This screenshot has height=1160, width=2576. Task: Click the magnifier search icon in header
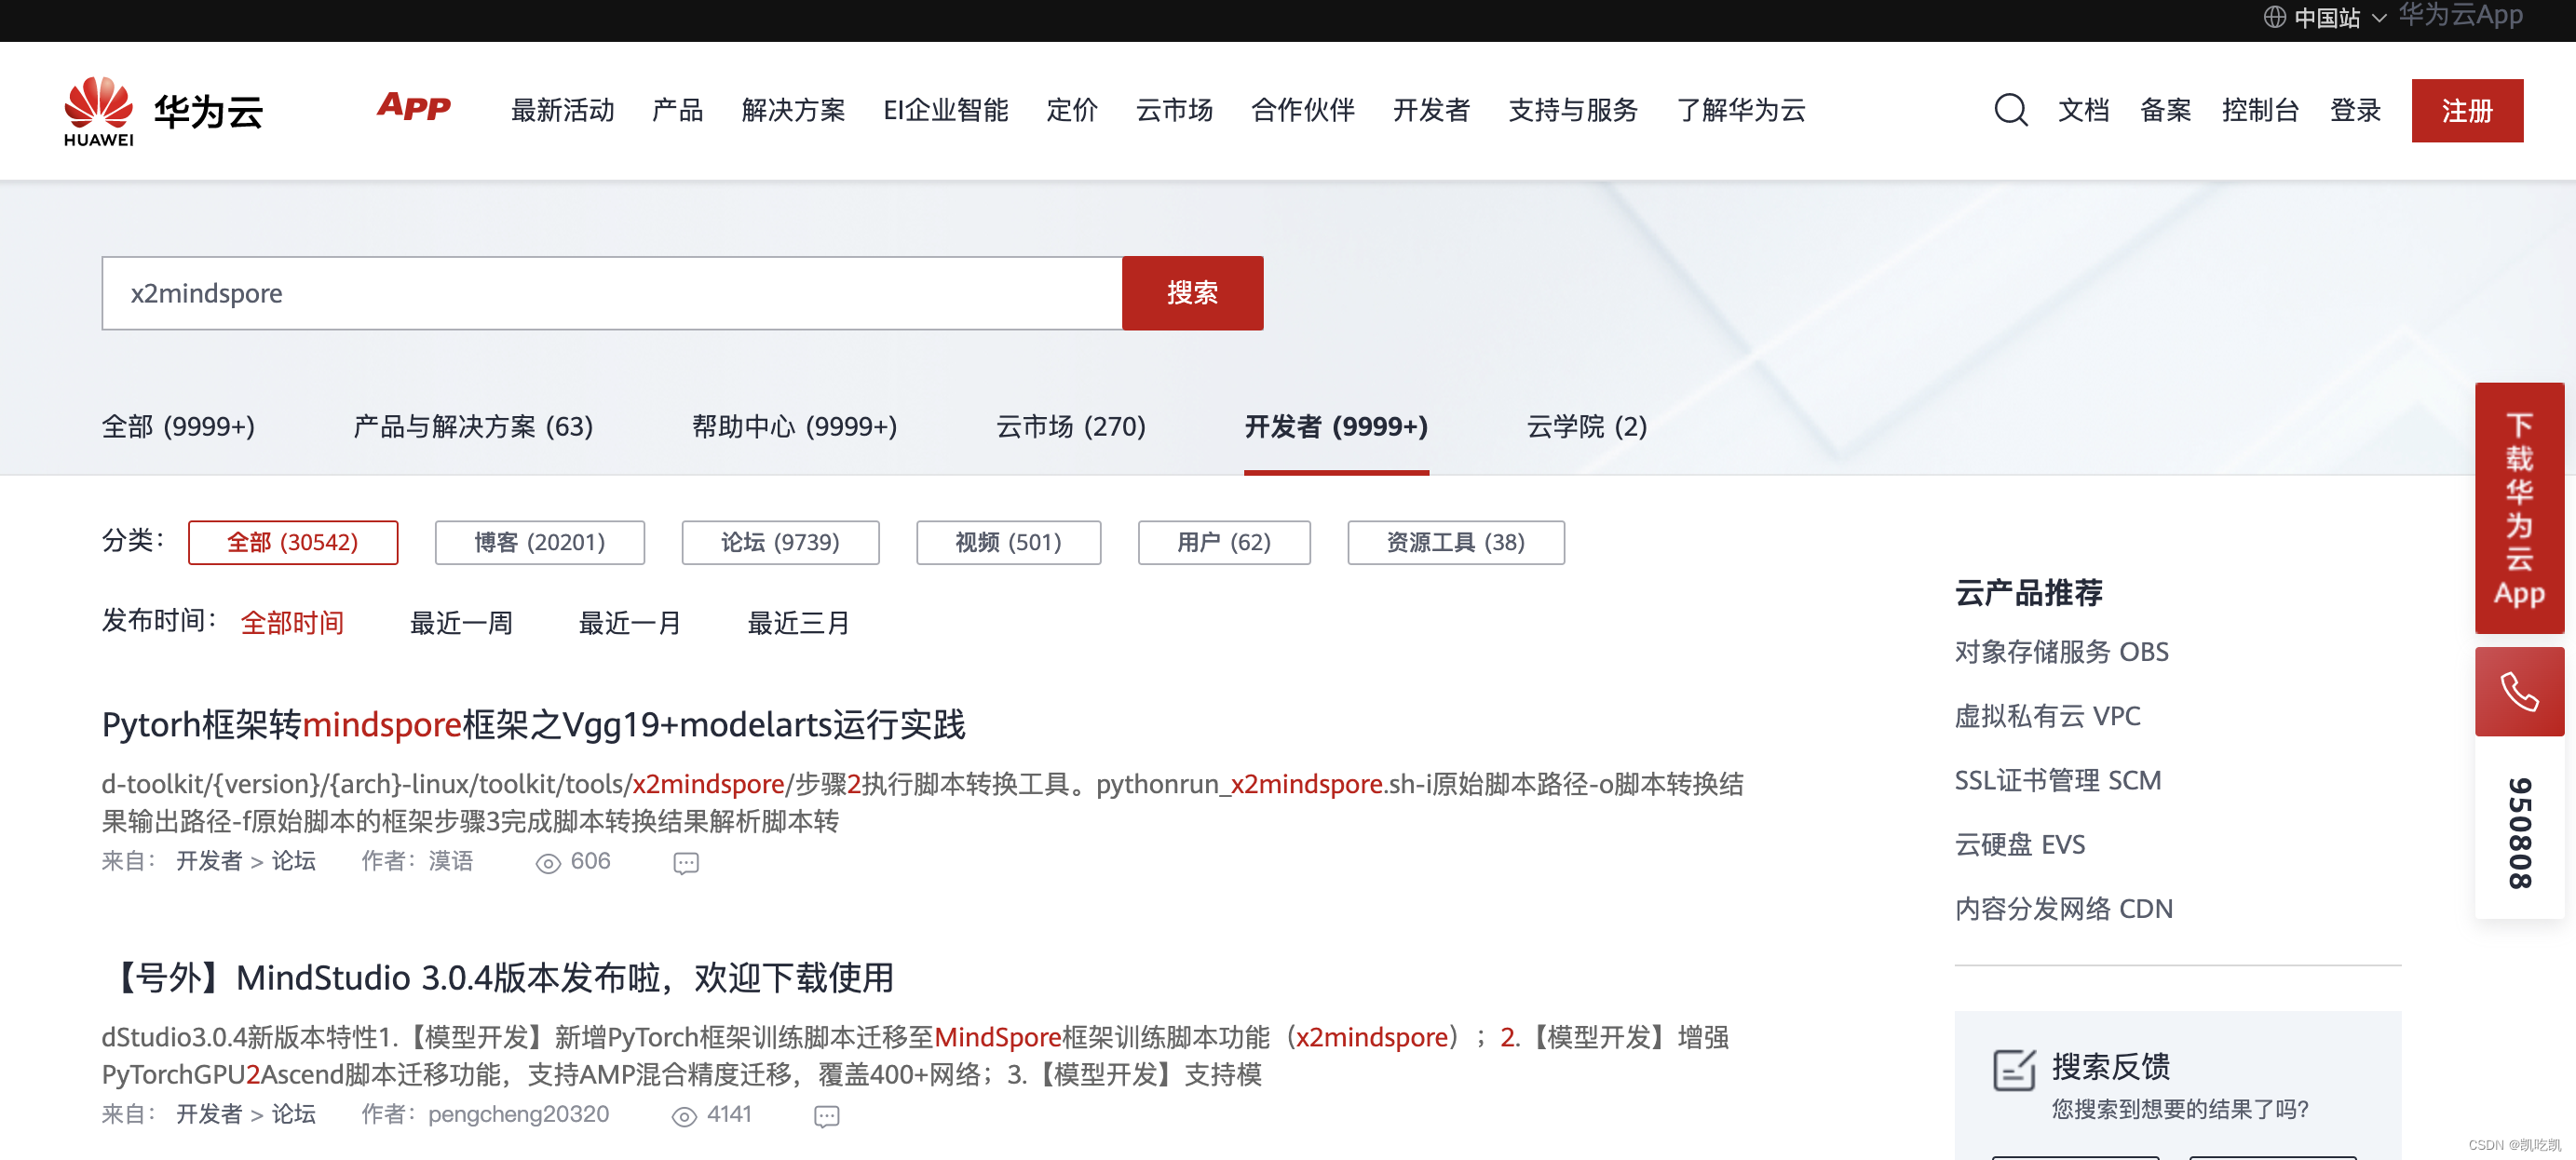[2010, 110]
